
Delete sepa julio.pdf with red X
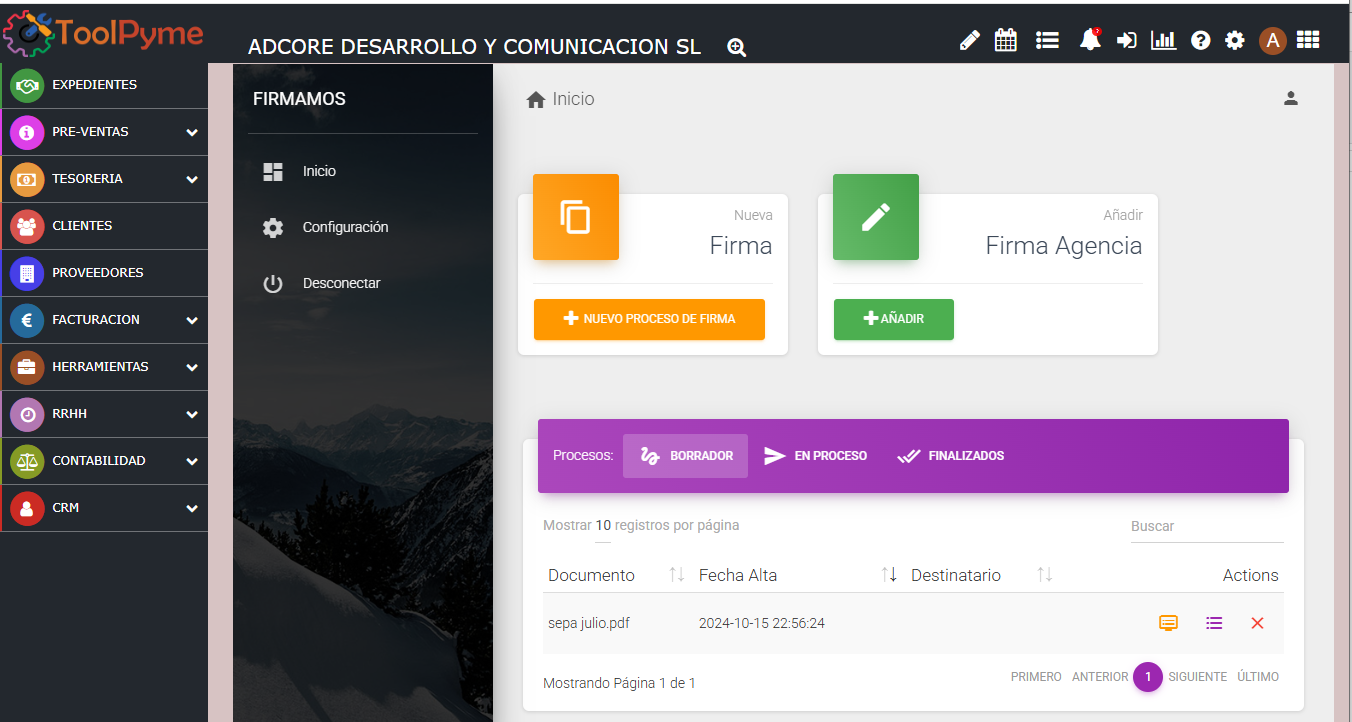pos(1257,623)
